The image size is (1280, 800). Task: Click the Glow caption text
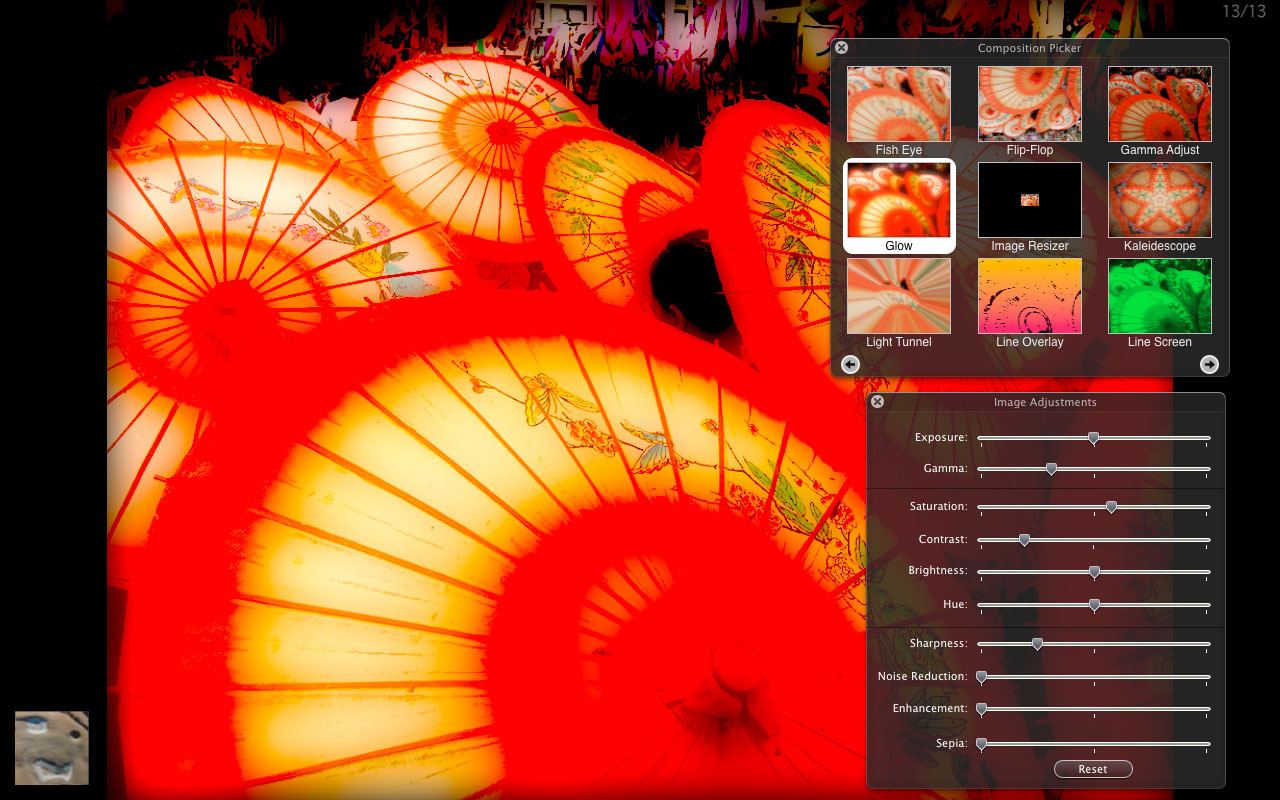899,246
